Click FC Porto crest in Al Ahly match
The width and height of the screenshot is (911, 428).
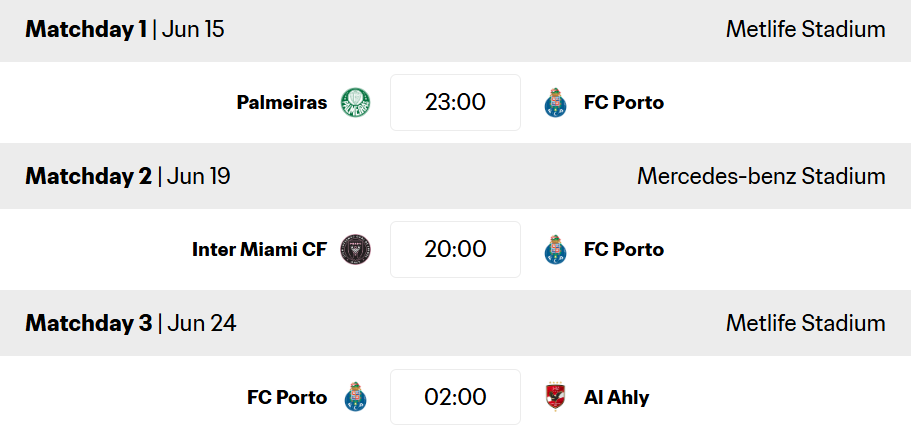(x=355, y=397)
